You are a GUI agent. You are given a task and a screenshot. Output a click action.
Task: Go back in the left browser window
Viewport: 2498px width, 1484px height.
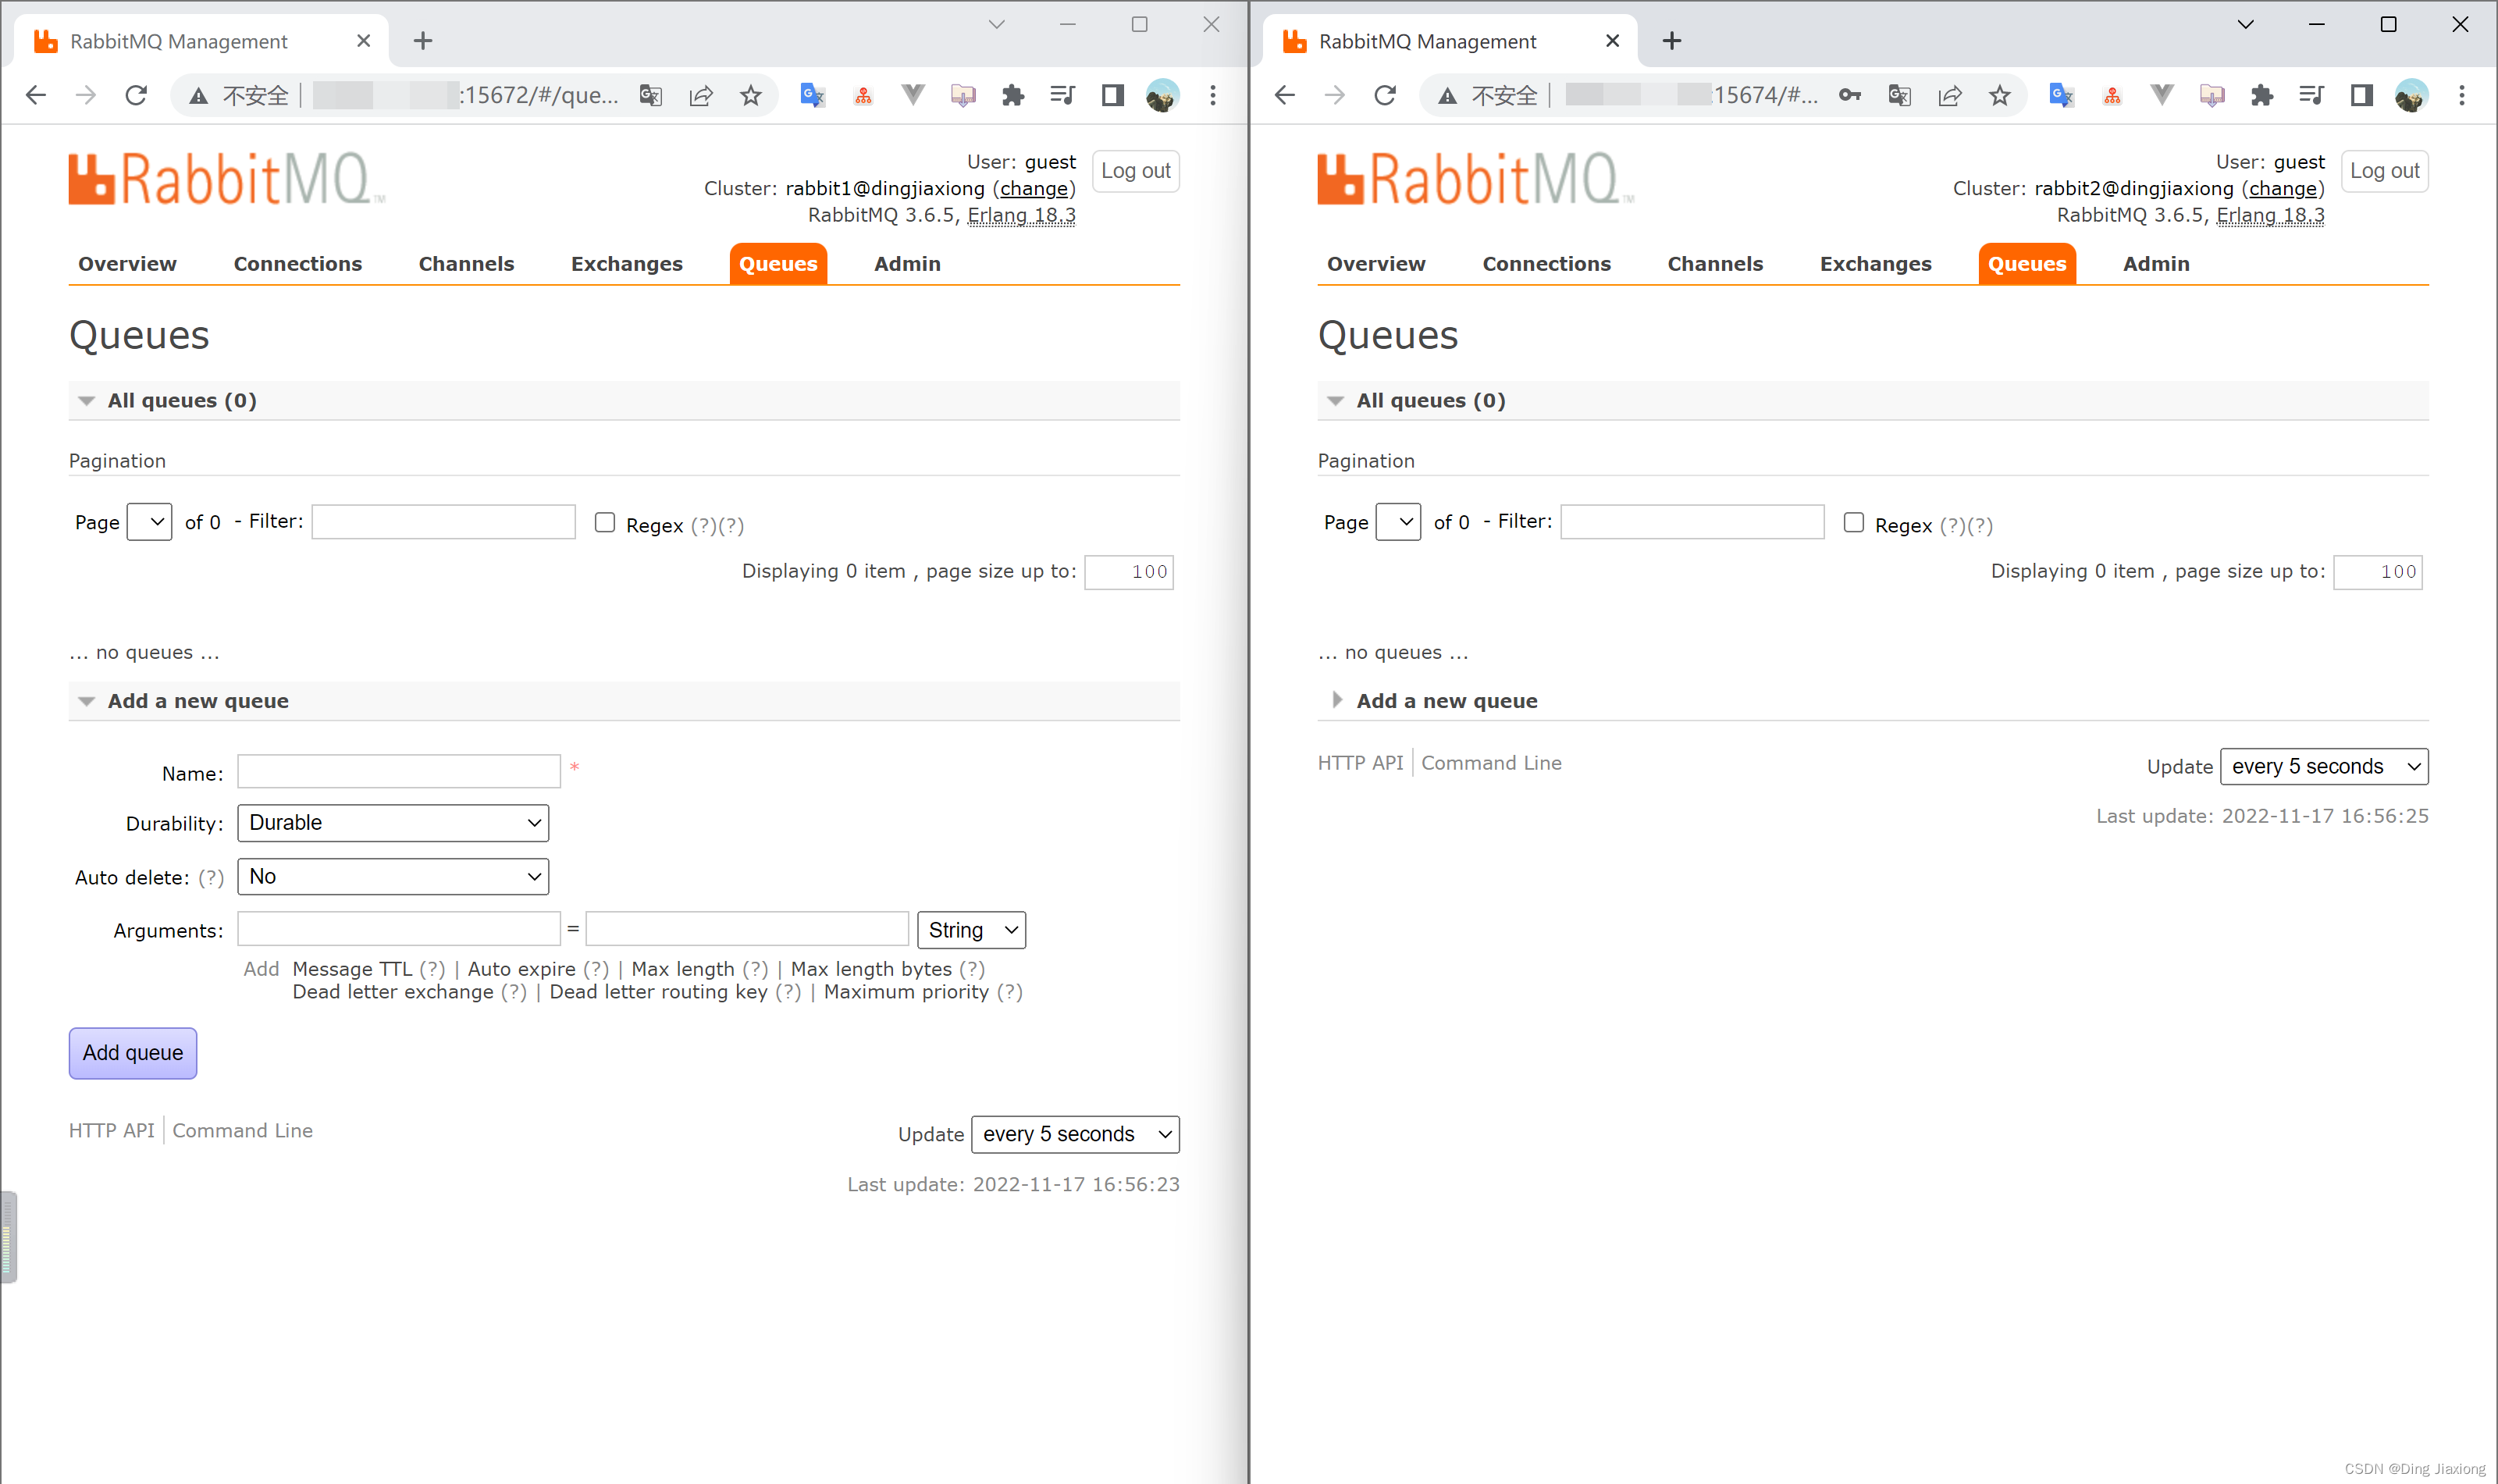(x=36, y=95)
